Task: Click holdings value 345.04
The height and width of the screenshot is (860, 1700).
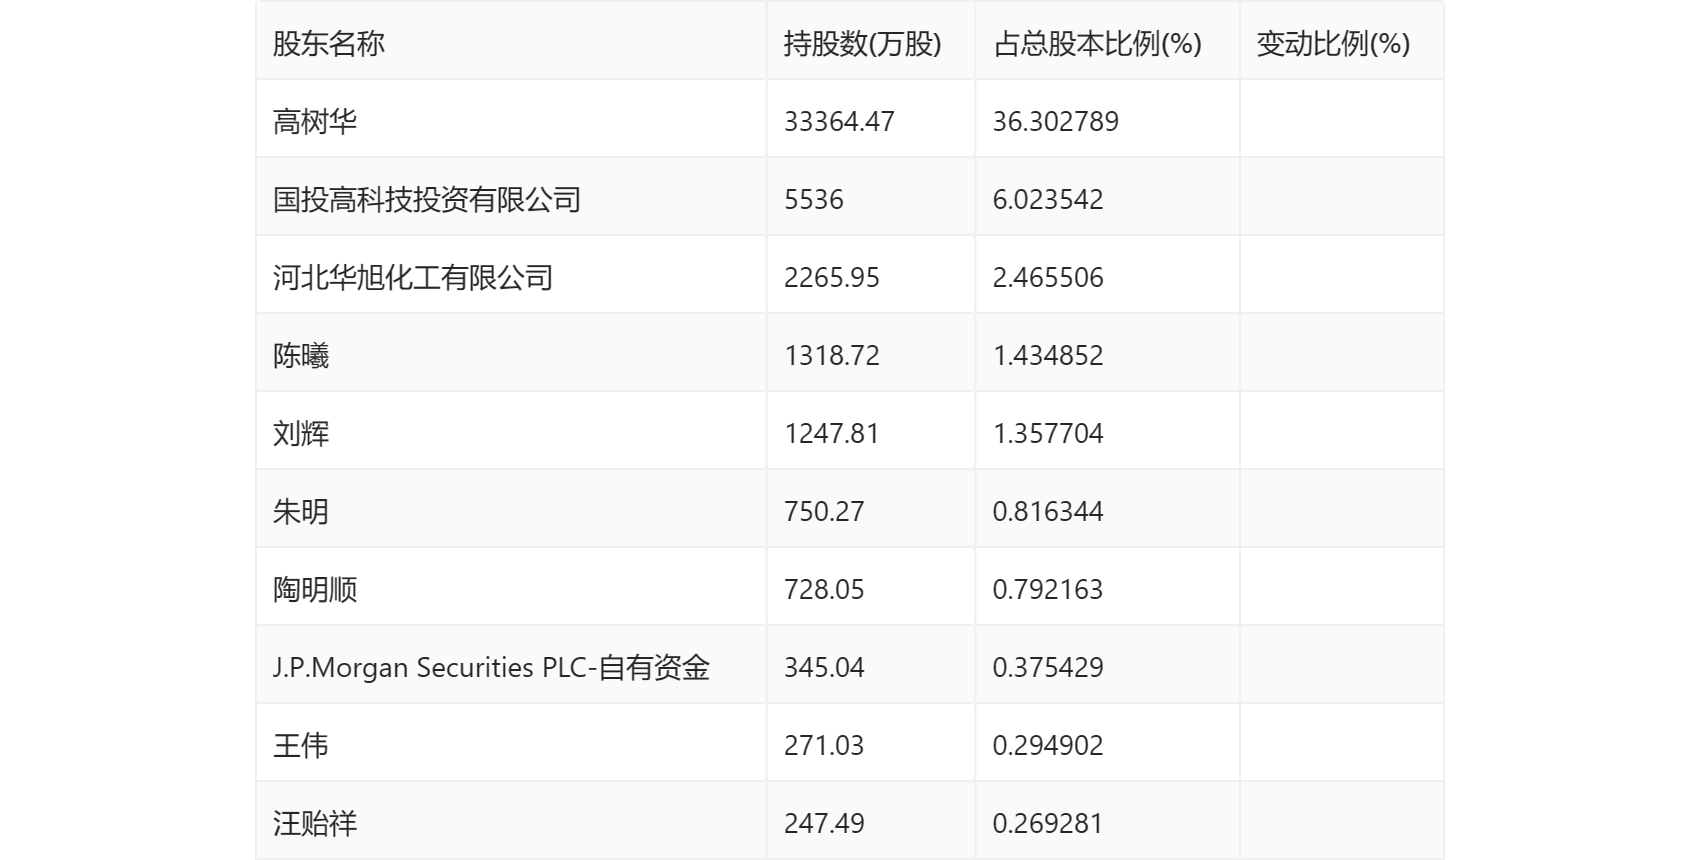Action: pos(824,667)
